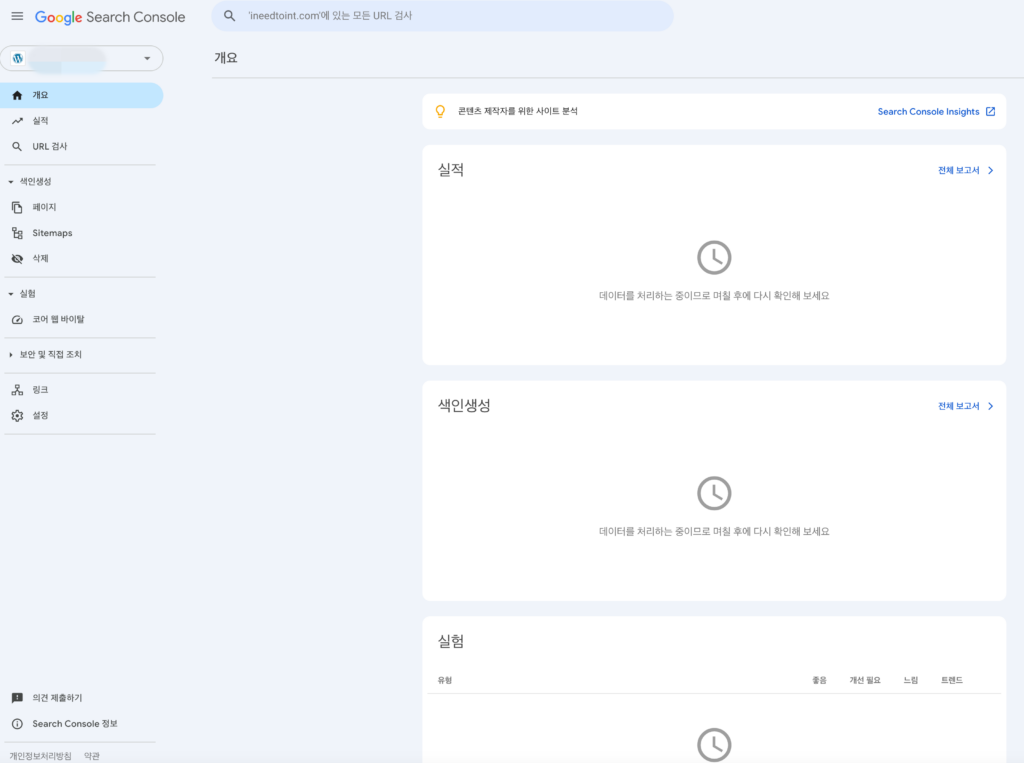1024x763 pixels.
Task: Open 삭제 removals in the sidebar
Action: pyautogui.click(x=81, y=259)
